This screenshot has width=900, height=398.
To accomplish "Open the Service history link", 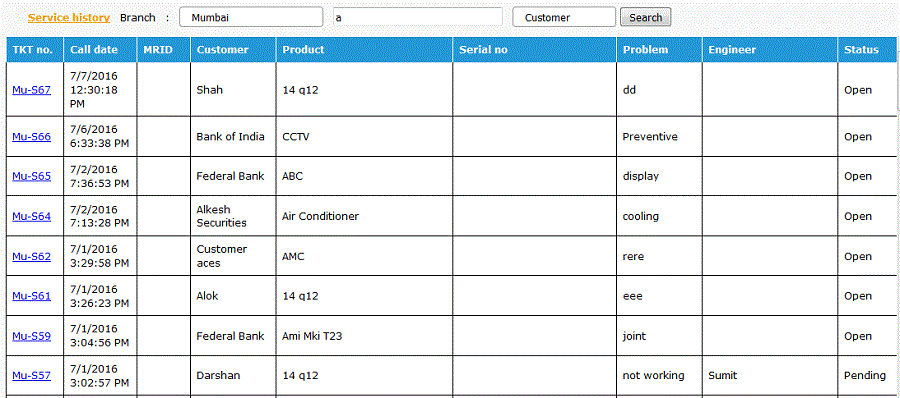I will (x=69, y=18).
